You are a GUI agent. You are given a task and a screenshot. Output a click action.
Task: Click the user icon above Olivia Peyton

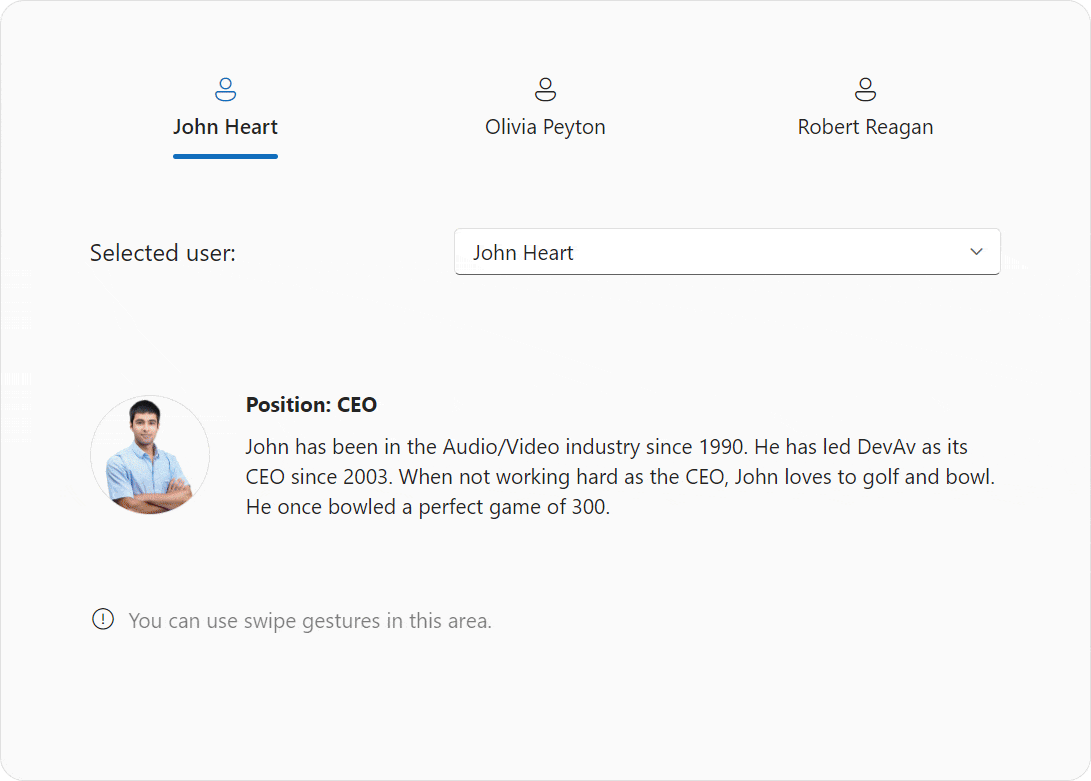545,90
